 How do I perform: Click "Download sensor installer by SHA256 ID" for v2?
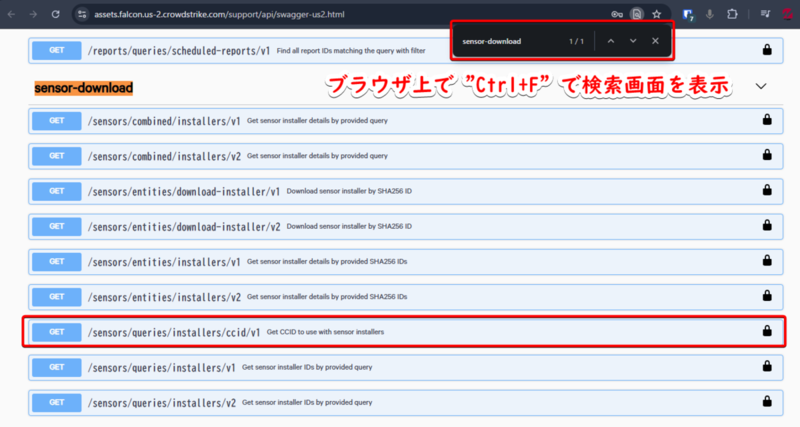click(349, 226)
